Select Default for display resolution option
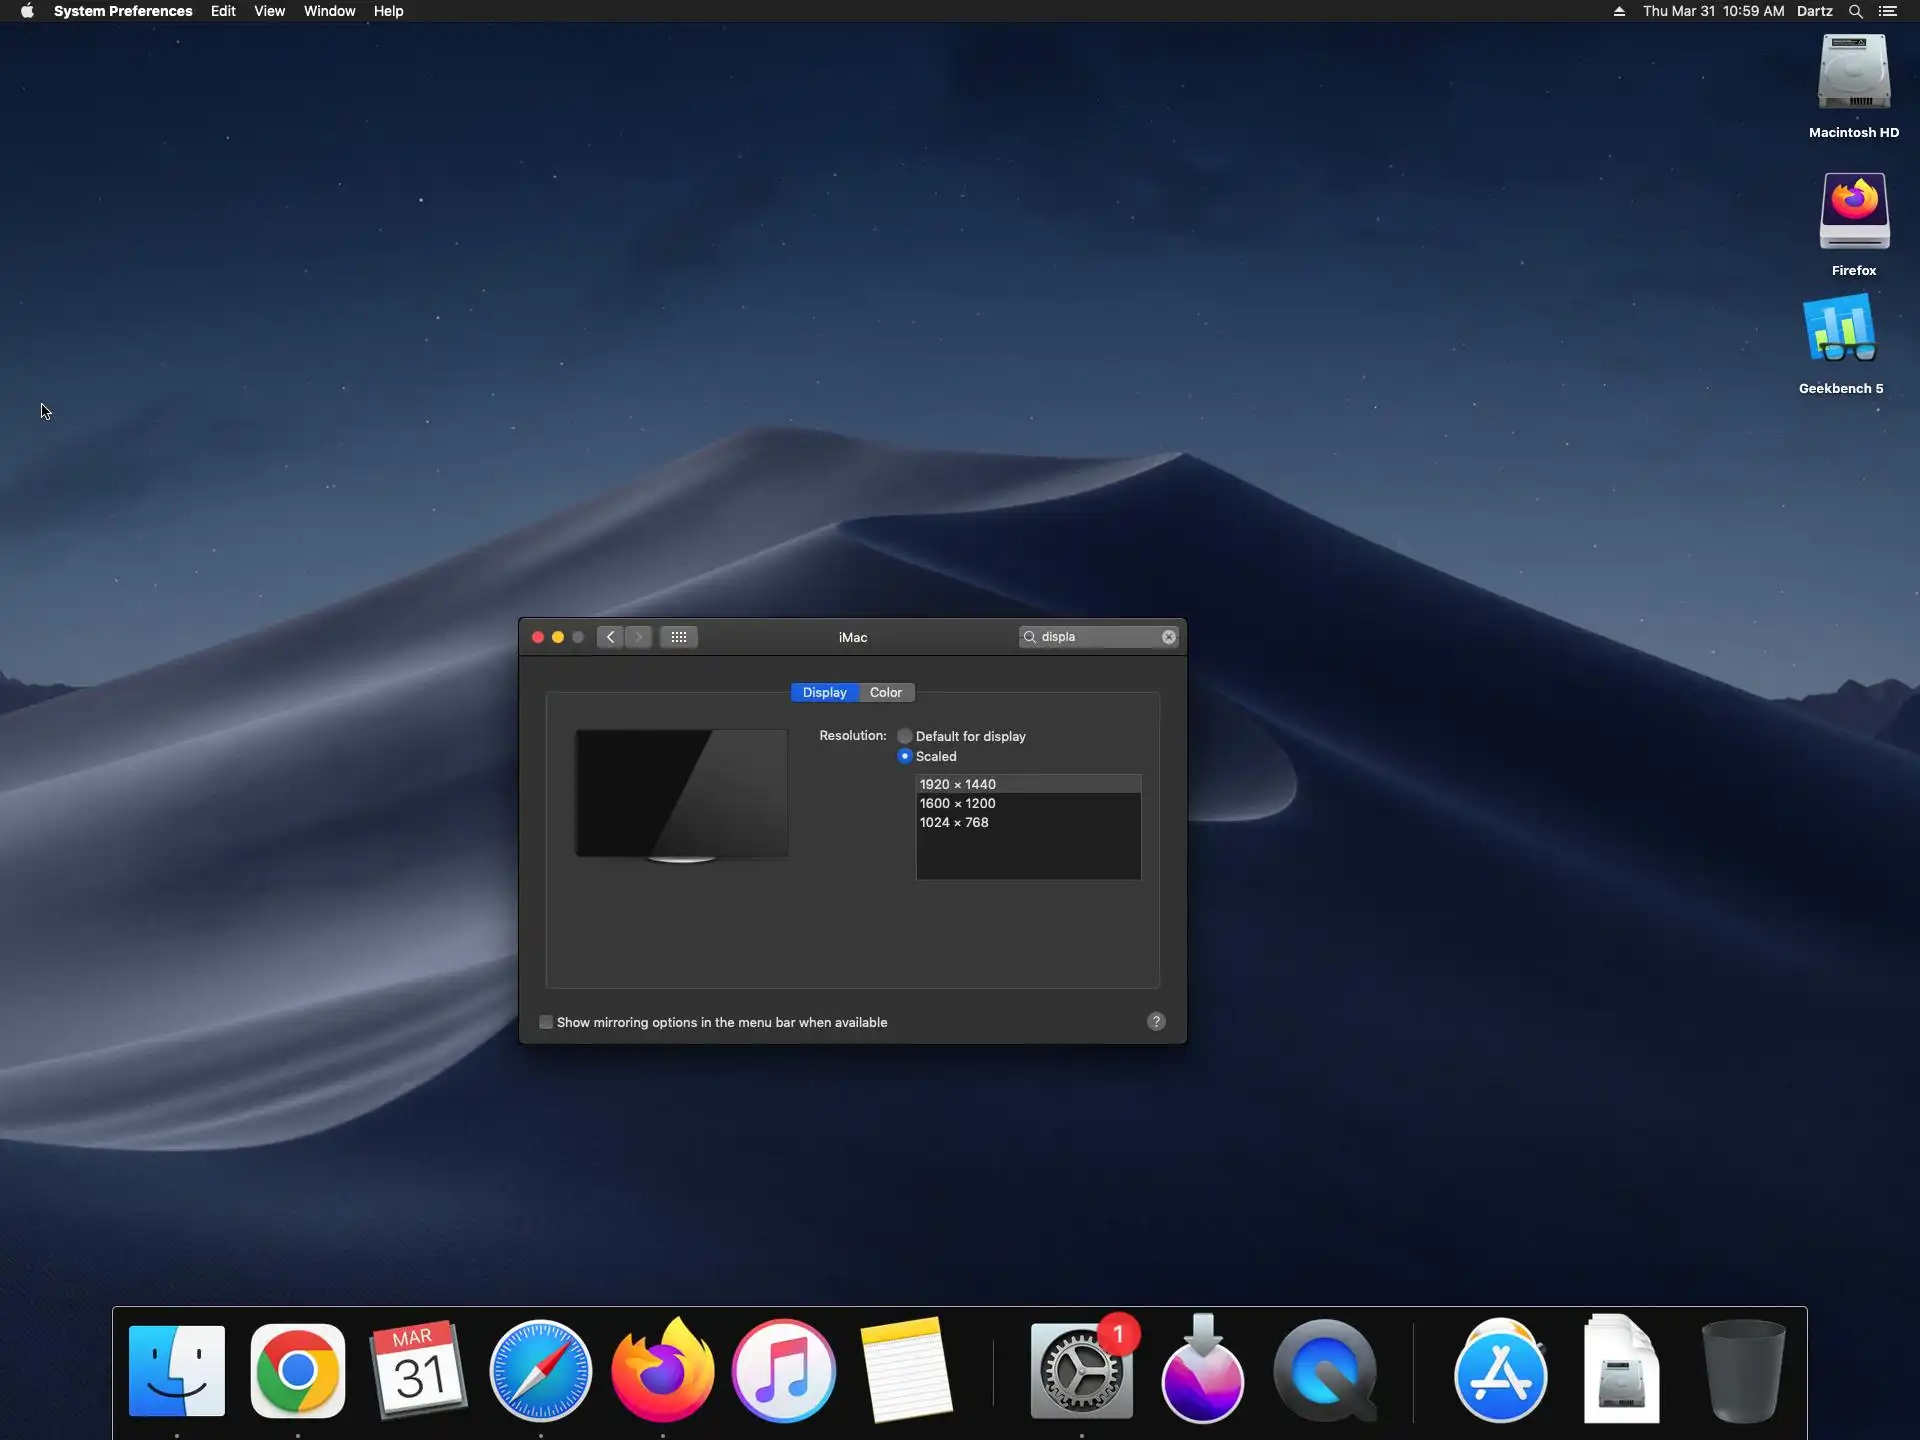The height and width of the screenshot is (1440, 1920). pyautogui.click(x=905, y=736)
